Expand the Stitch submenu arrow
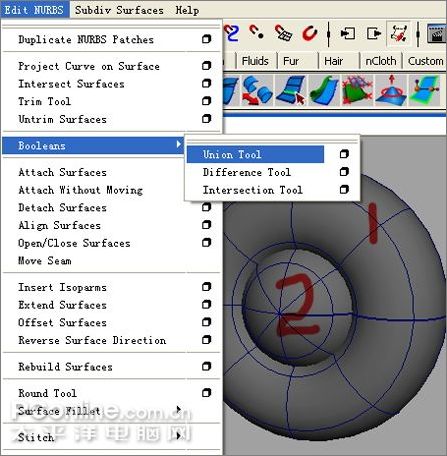Image resolution: width=447 pixels, height=456 pixels. tap(179, 435)
